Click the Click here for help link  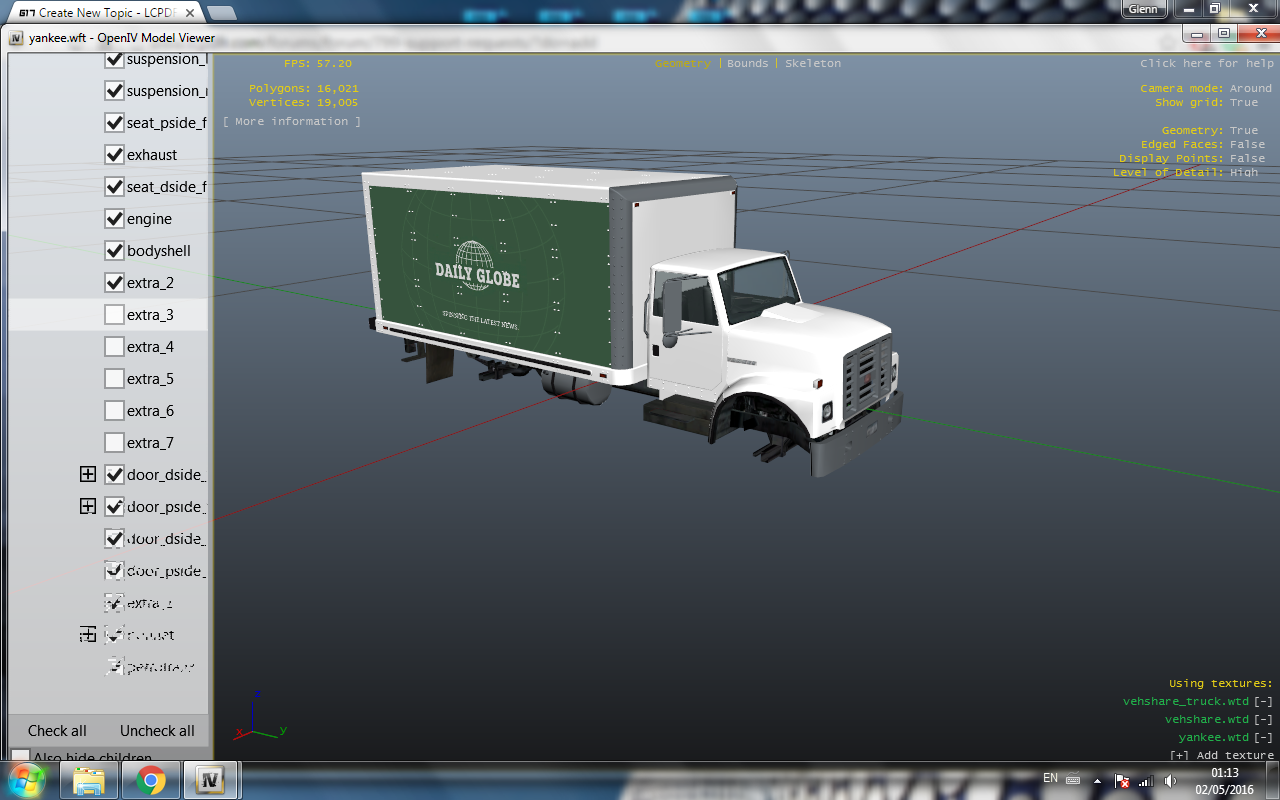pyautogui.click(x=1207, y=63)
